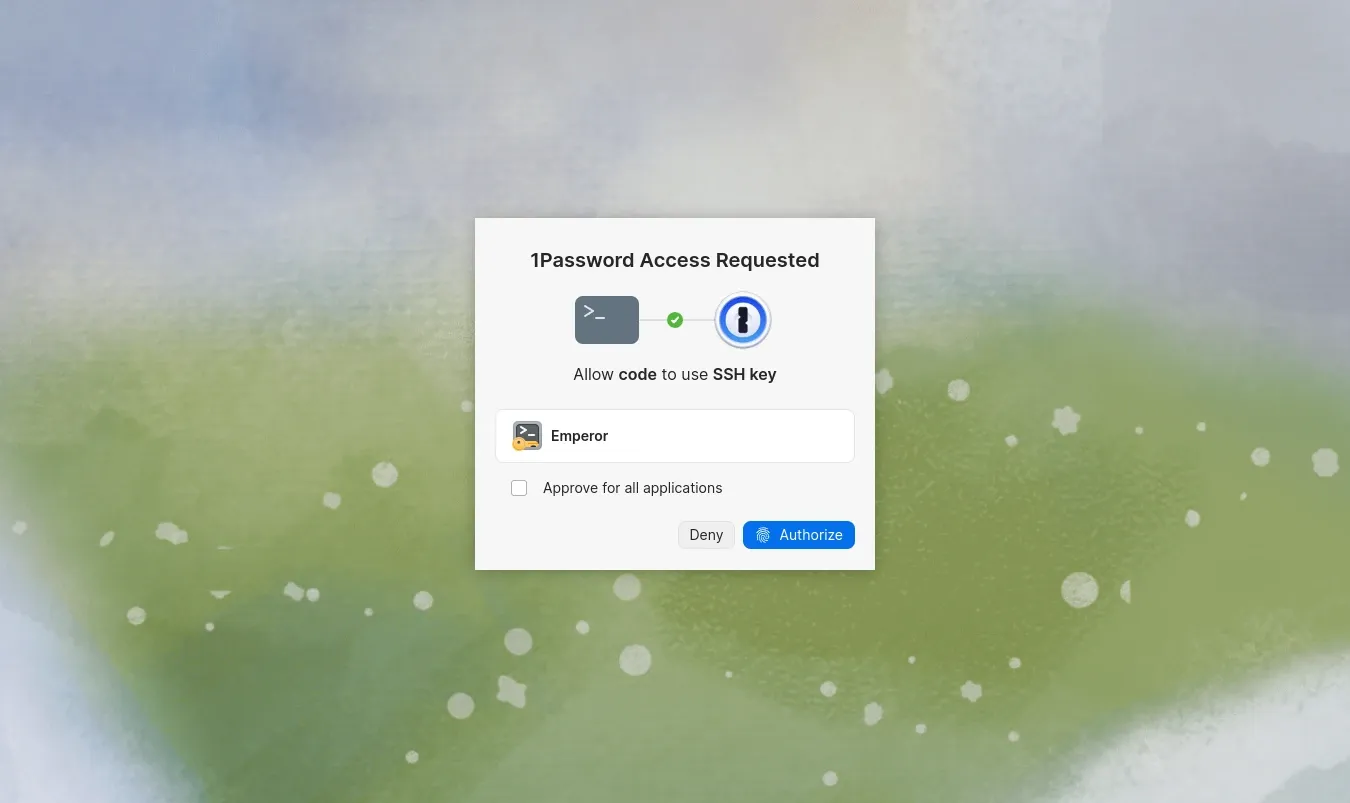The image size is (1350, 803).
Task: Enable Approve for all applications checkbox
Action: pyautogui.click(x=519, y=488)
